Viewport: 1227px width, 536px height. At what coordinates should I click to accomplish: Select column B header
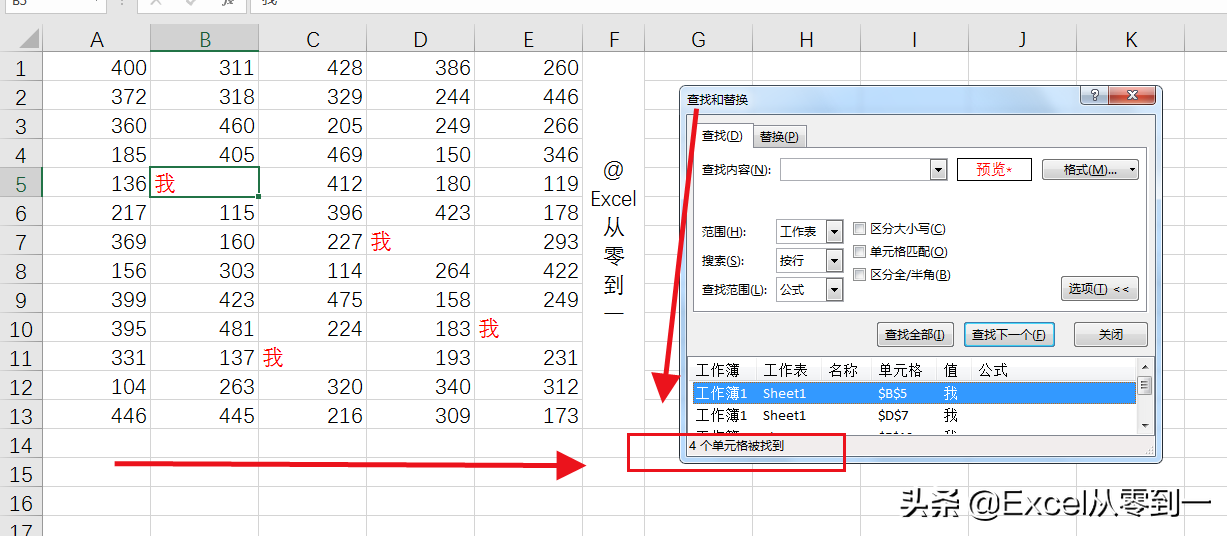[205, 39]
